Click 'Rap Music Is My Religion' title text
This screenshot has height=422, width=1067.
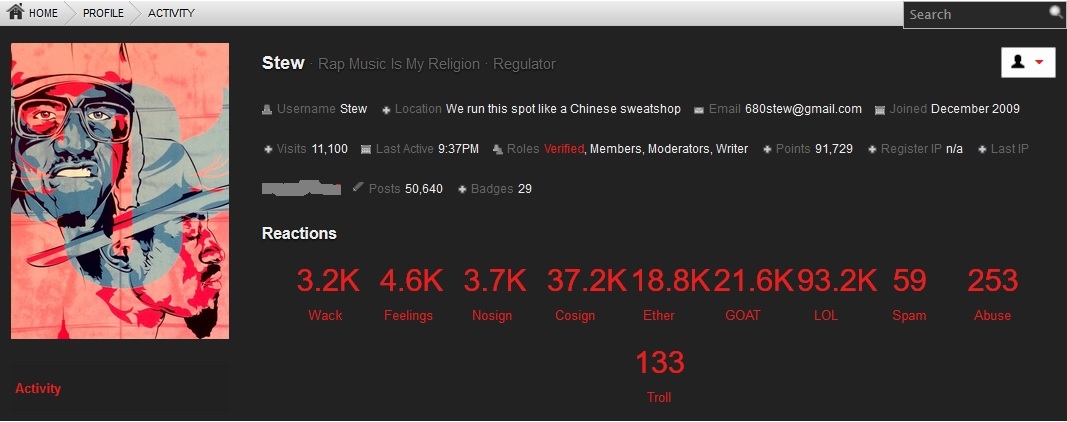coord(399,64)
